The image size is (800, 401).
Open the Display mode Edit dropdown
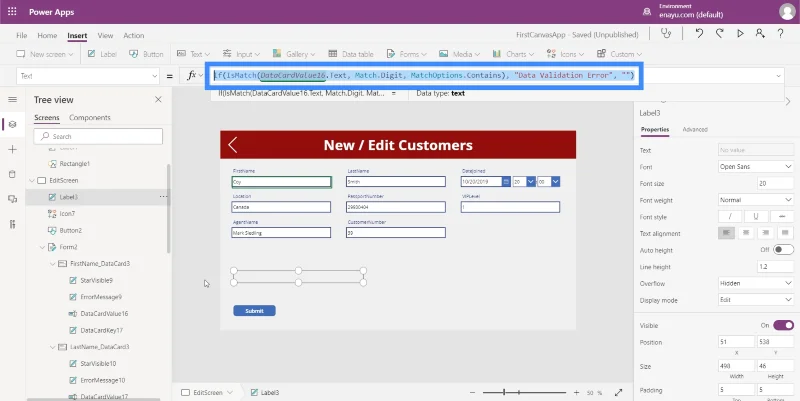[756, 299]
